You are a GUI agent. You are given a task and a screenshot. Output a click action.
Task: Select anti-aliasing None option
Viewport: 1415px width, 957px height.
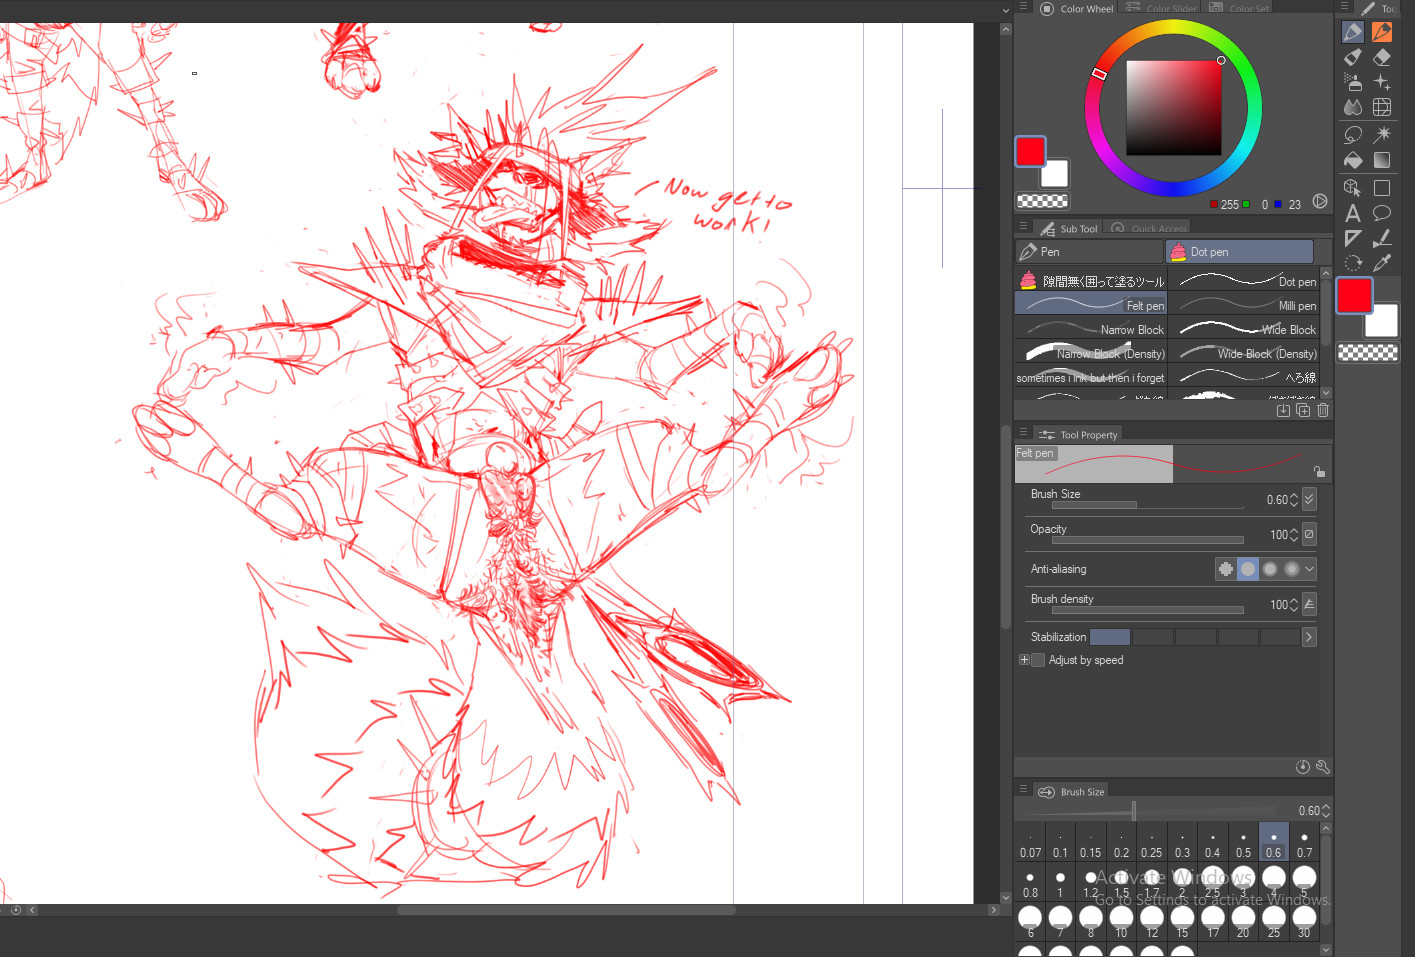tap(1226, 569)
